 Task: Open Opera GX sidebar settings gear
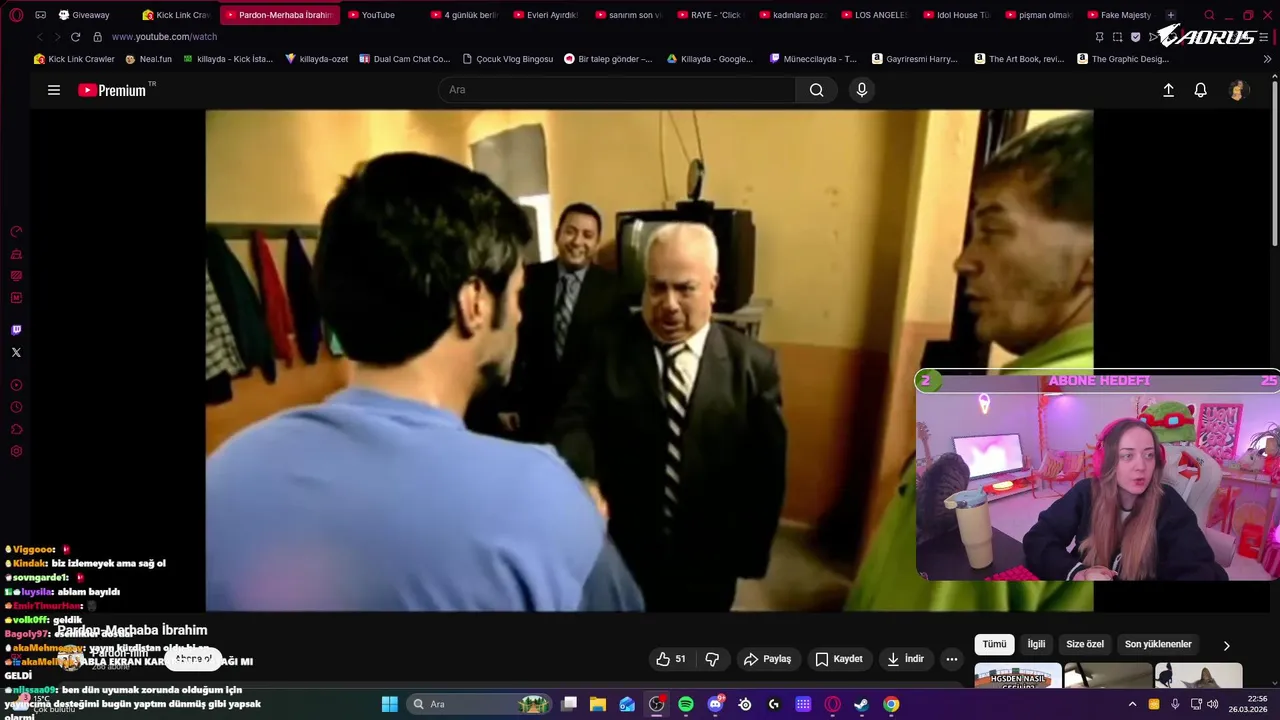point(16,452)
